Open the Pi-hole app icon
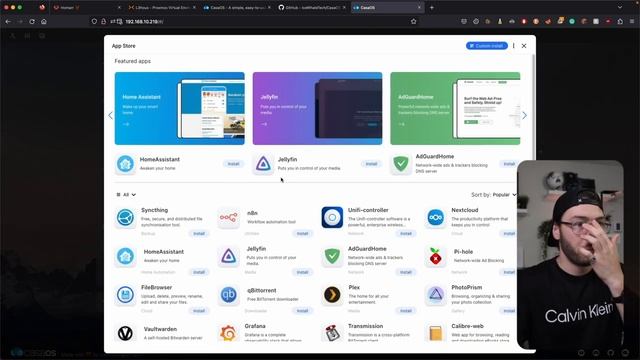This screenshot has width=640, height=360. click(436, 256)
